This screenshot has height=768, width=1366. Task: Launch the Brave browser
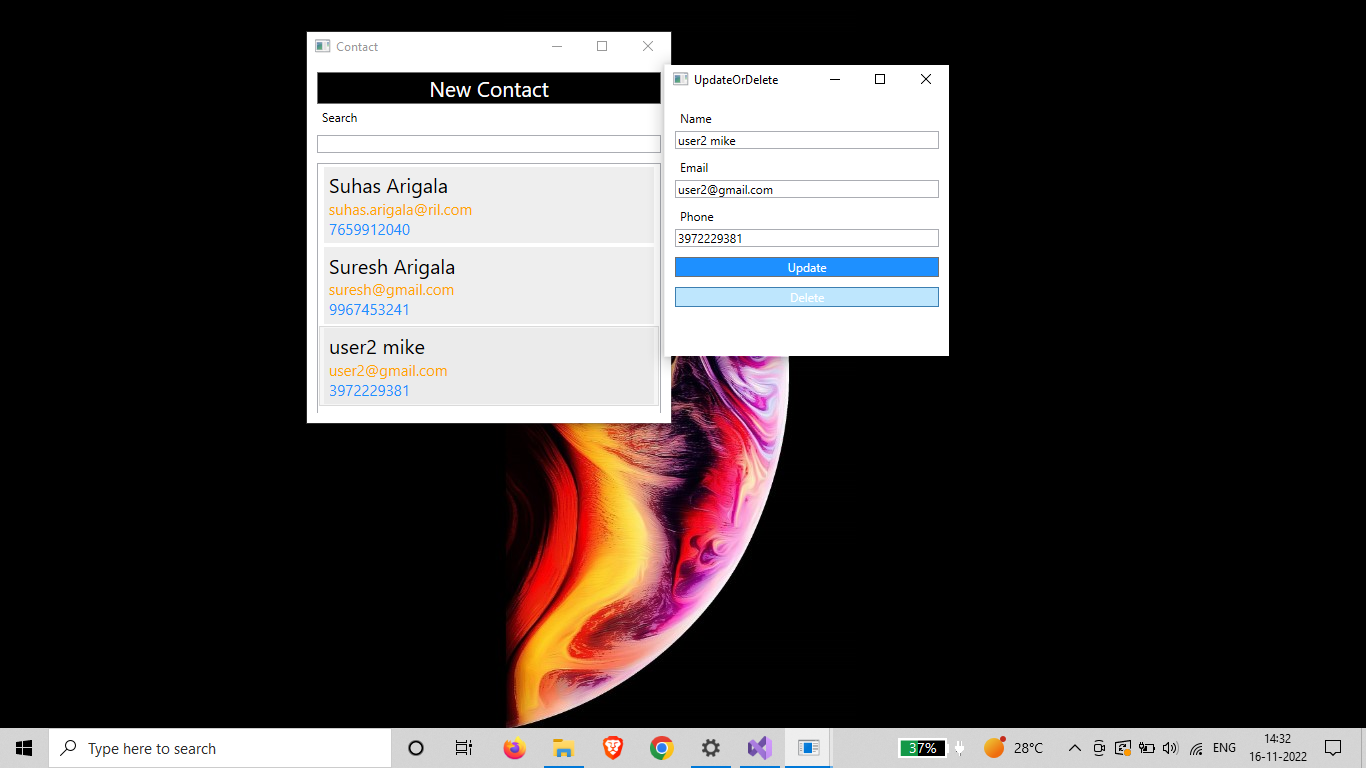611,747
